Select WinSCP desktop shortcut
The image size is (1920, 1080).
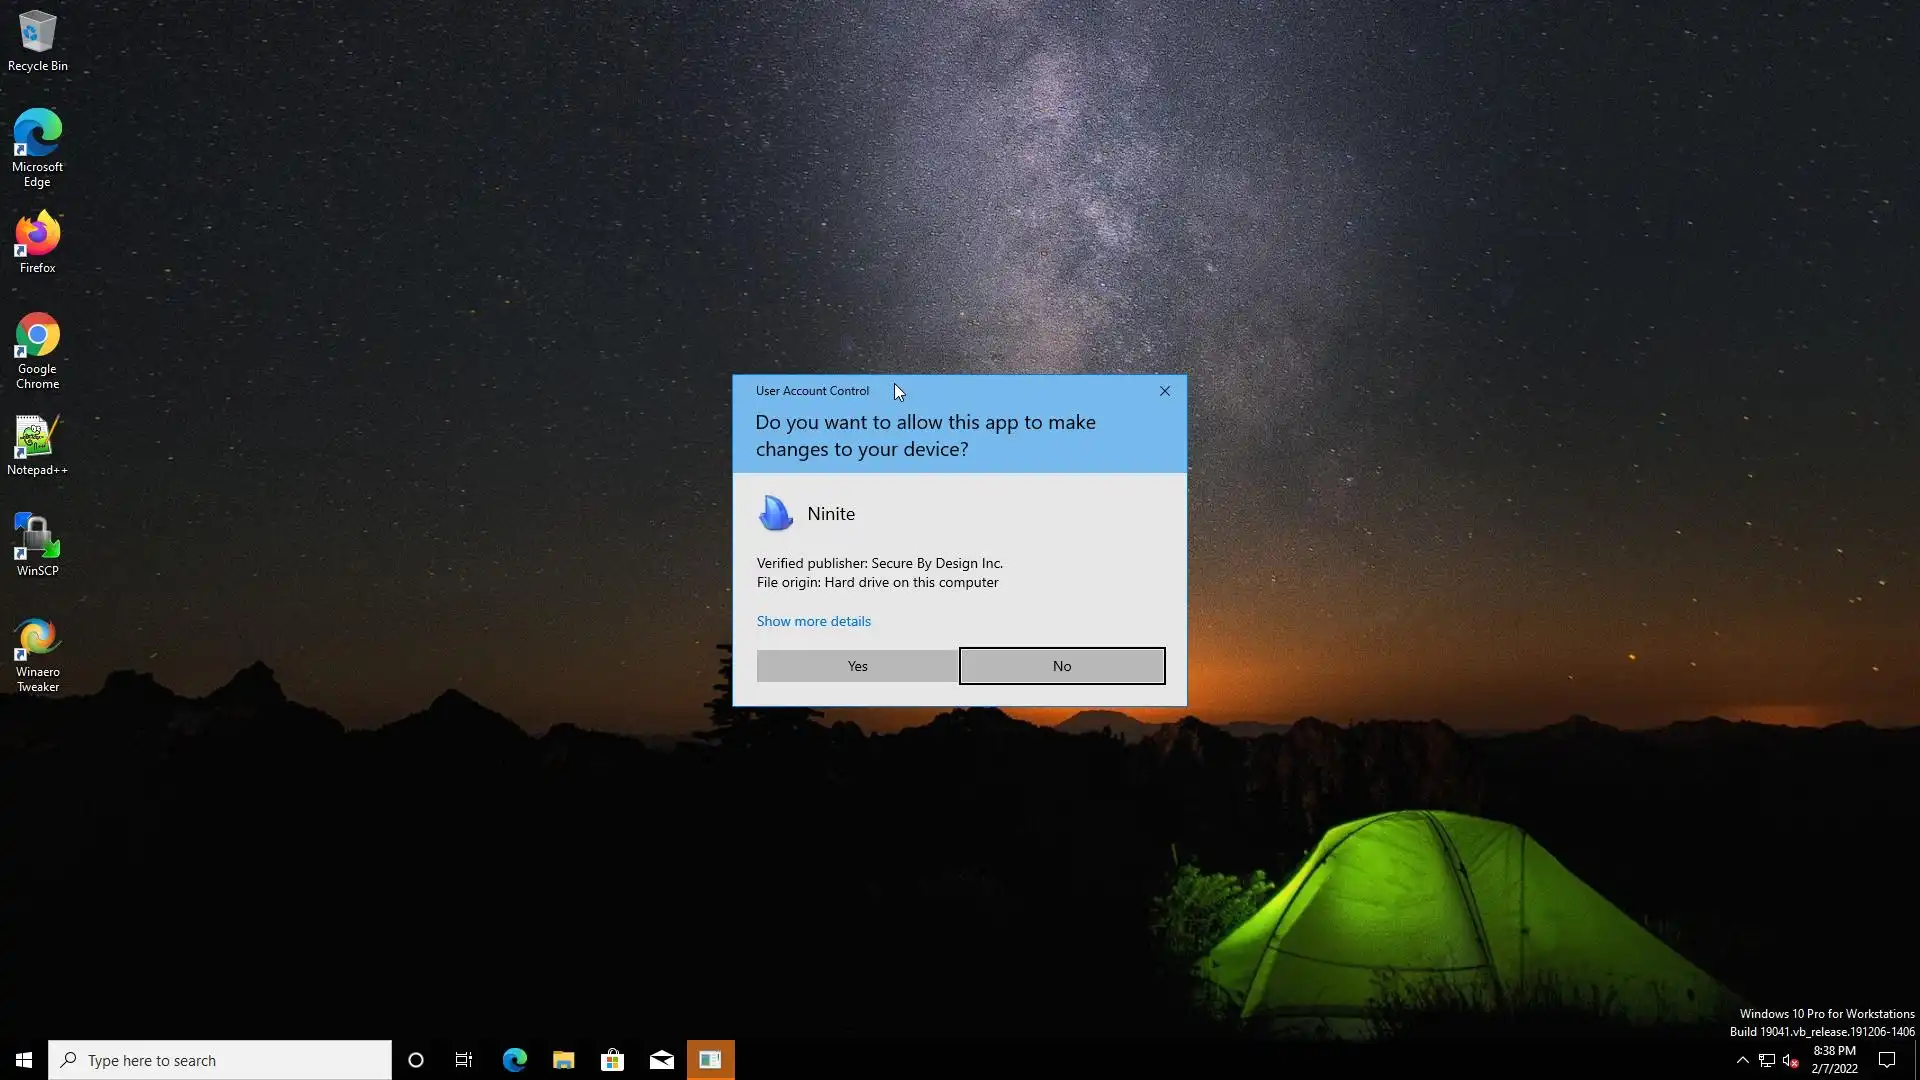coord(37,543)
